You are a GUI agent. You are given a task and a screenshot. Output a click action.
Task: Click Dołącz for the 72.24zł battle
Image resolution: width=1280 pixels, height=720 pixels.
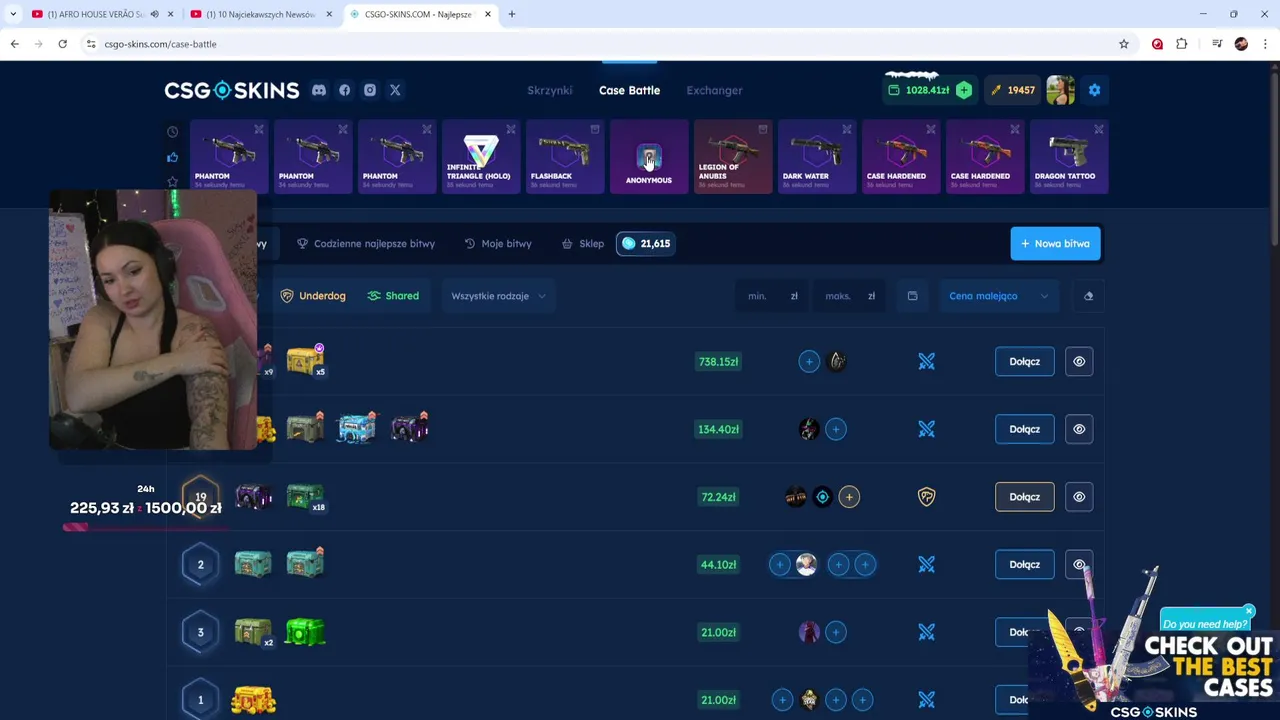pos(1025,497)
